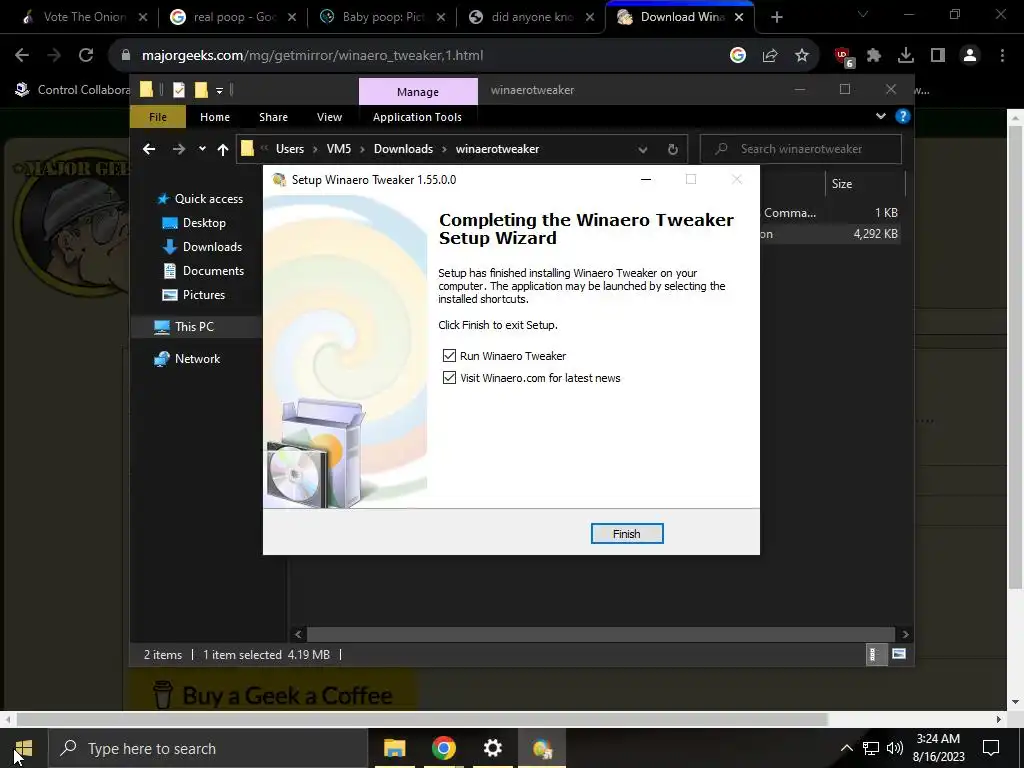Screen dimensions: 1024x768
Task: Click the Google icon in address bar
Action: pos(737,56)
